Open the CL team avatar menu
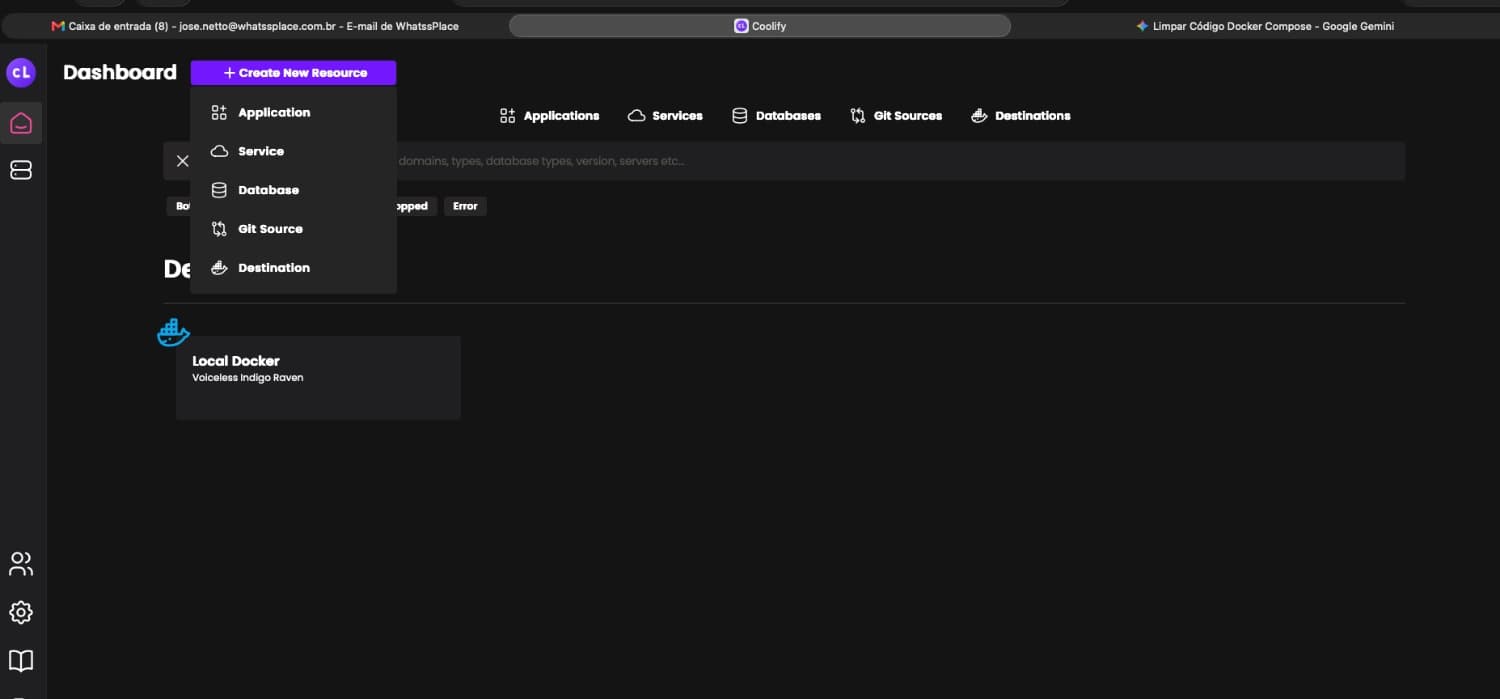Screen dimensions: 1500x699 pyautogui.click(x=21, y=72)
